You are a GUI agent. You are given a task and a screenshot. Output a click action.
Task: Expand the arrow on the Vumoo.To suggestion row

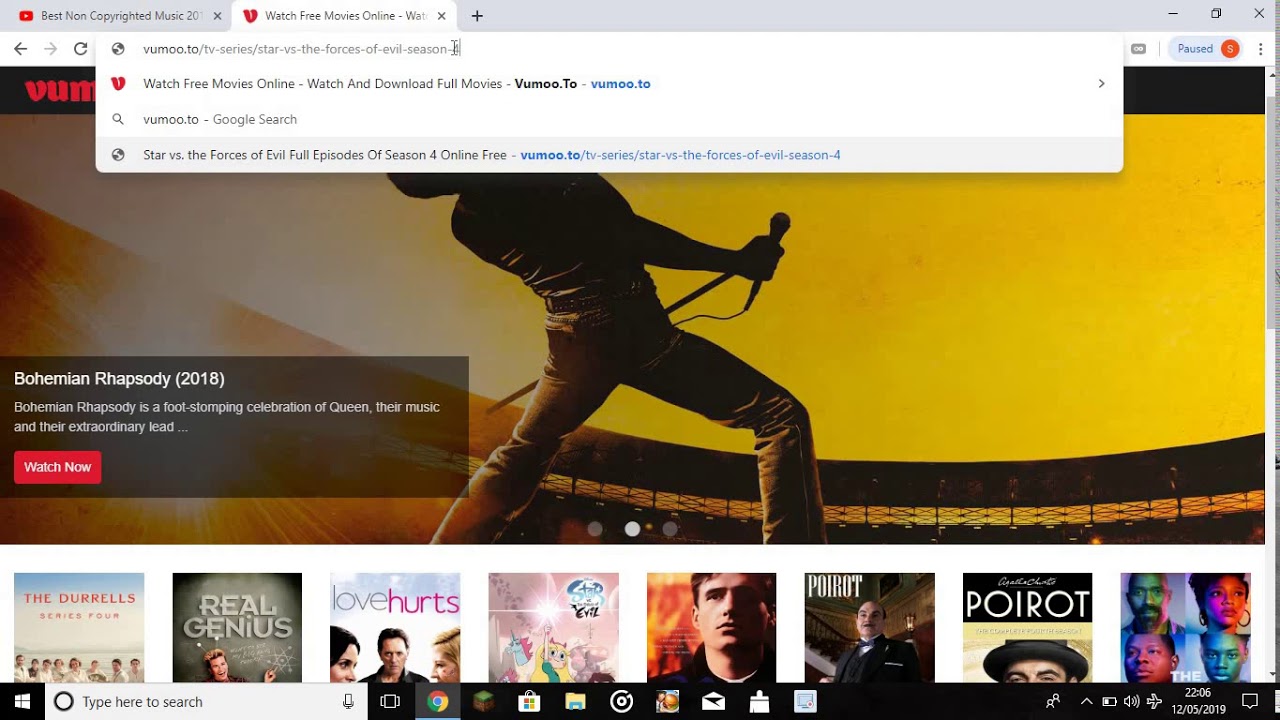[x=1101, y=84]
